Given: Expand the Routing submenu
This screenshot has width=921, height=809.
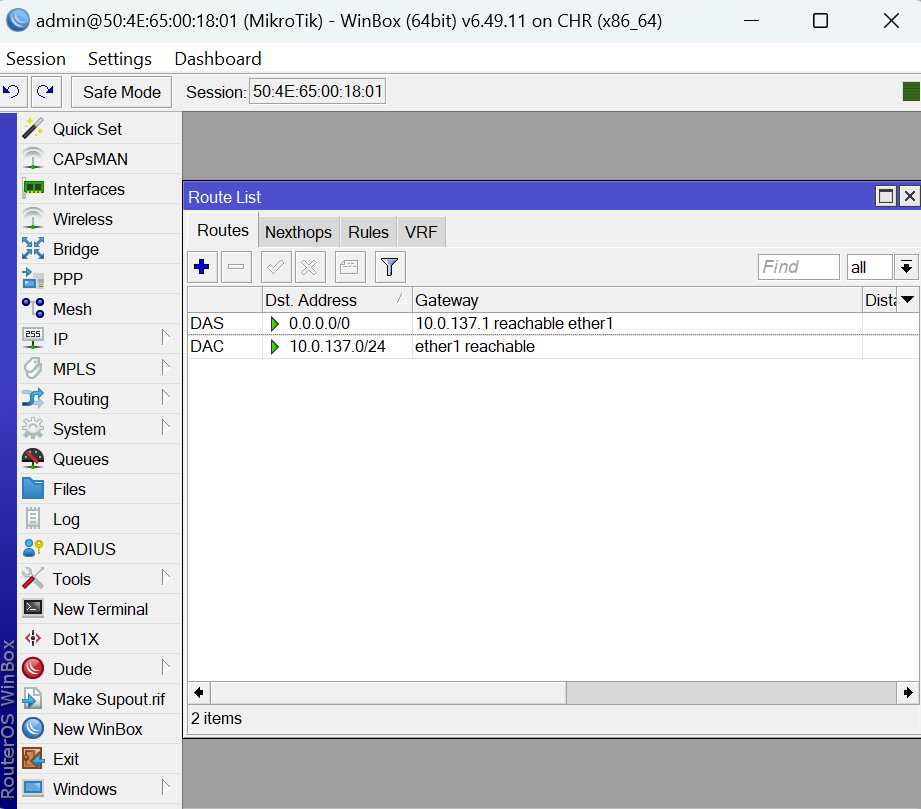Looking at the screenshot, I should coord(166,397).
